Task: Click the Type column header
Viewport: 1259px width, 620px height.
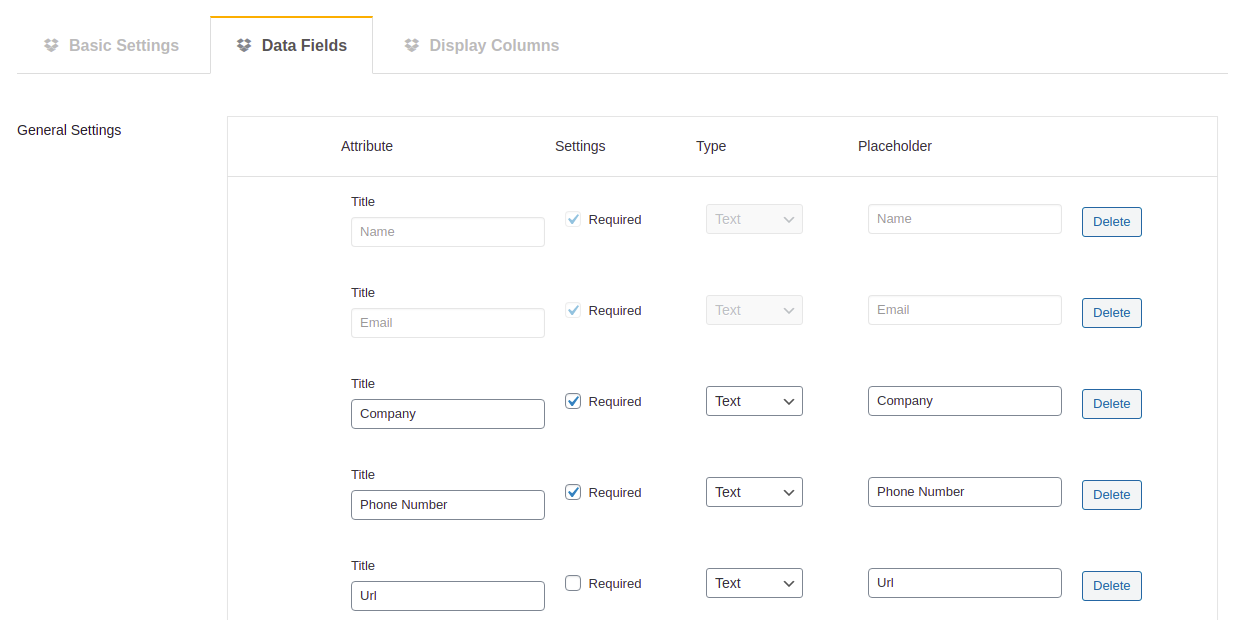Action: (x=711, y=146)
